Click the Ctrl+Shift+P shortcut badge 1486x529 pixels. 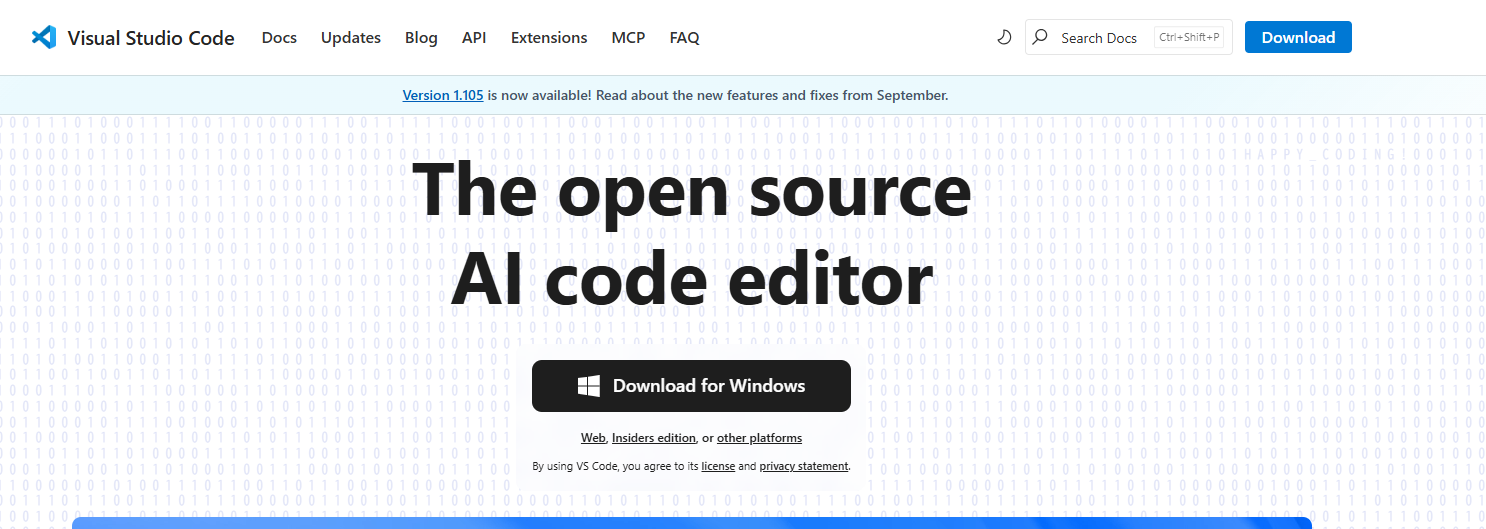point(1189,38)
